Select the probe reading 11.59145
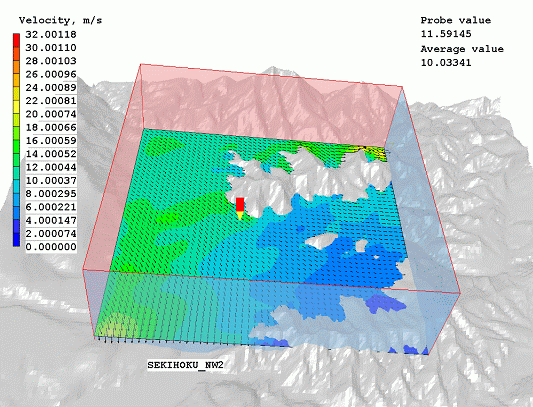This screenshot has width=533, height=407. tap(446, 34)
